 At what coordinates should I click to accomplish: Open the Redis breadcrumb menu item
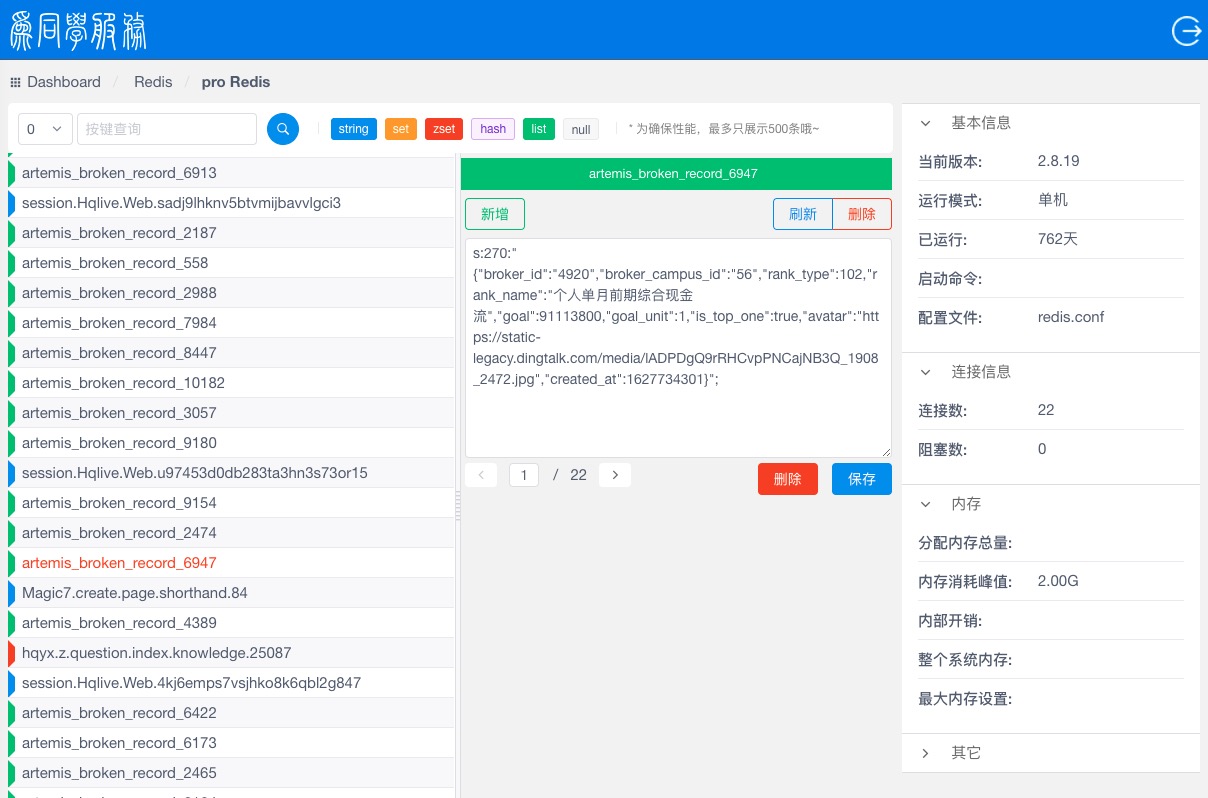(x=153, y=81)
